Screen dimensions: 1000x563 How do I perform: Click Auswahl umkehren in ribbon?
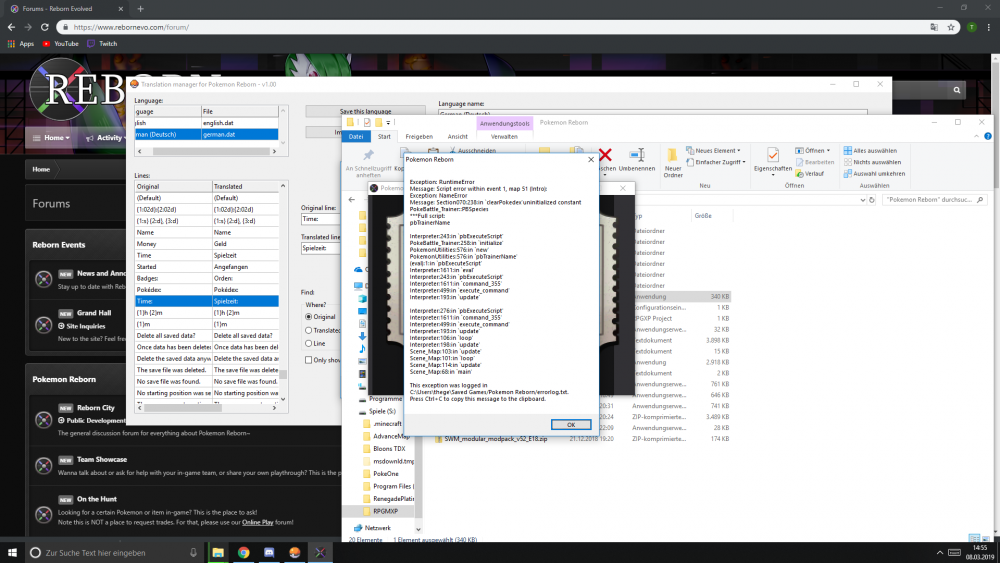pyautogui.click(x=874, y=173)
